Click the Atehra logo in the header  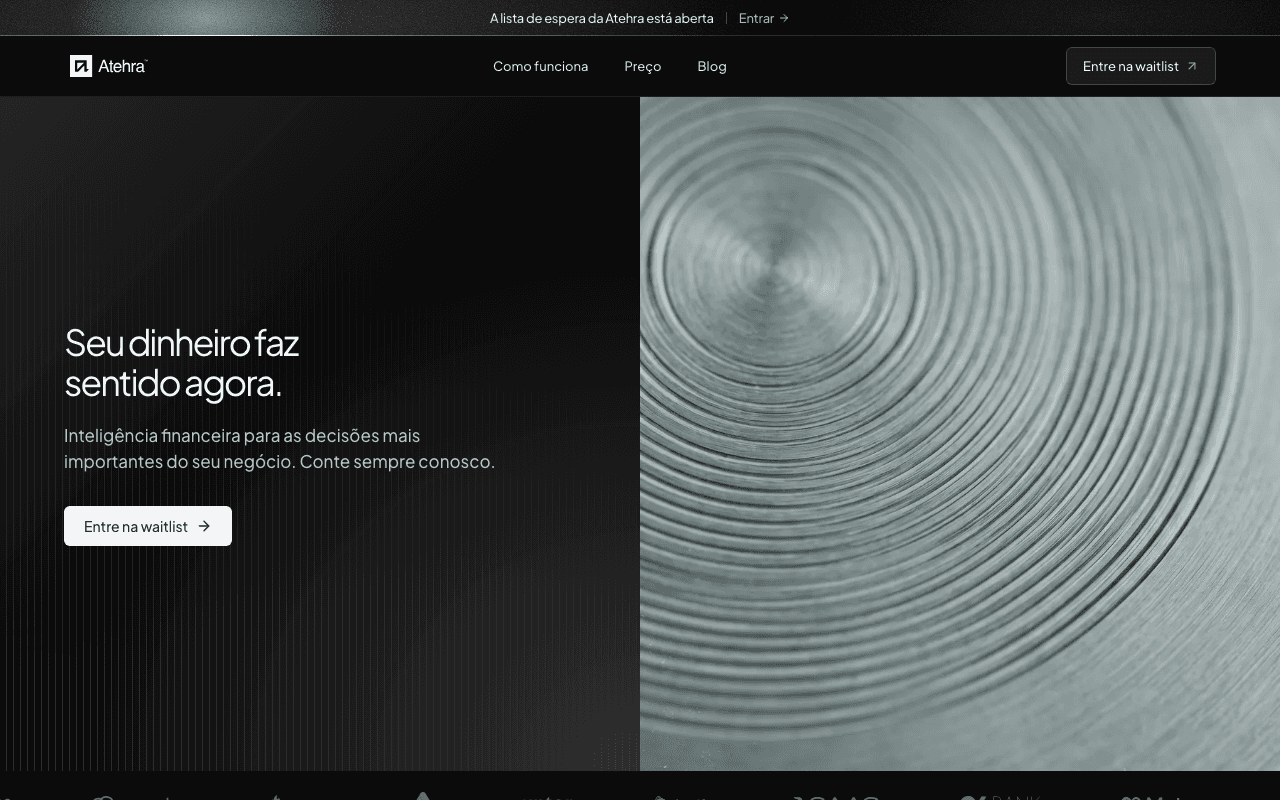point(108,66)
